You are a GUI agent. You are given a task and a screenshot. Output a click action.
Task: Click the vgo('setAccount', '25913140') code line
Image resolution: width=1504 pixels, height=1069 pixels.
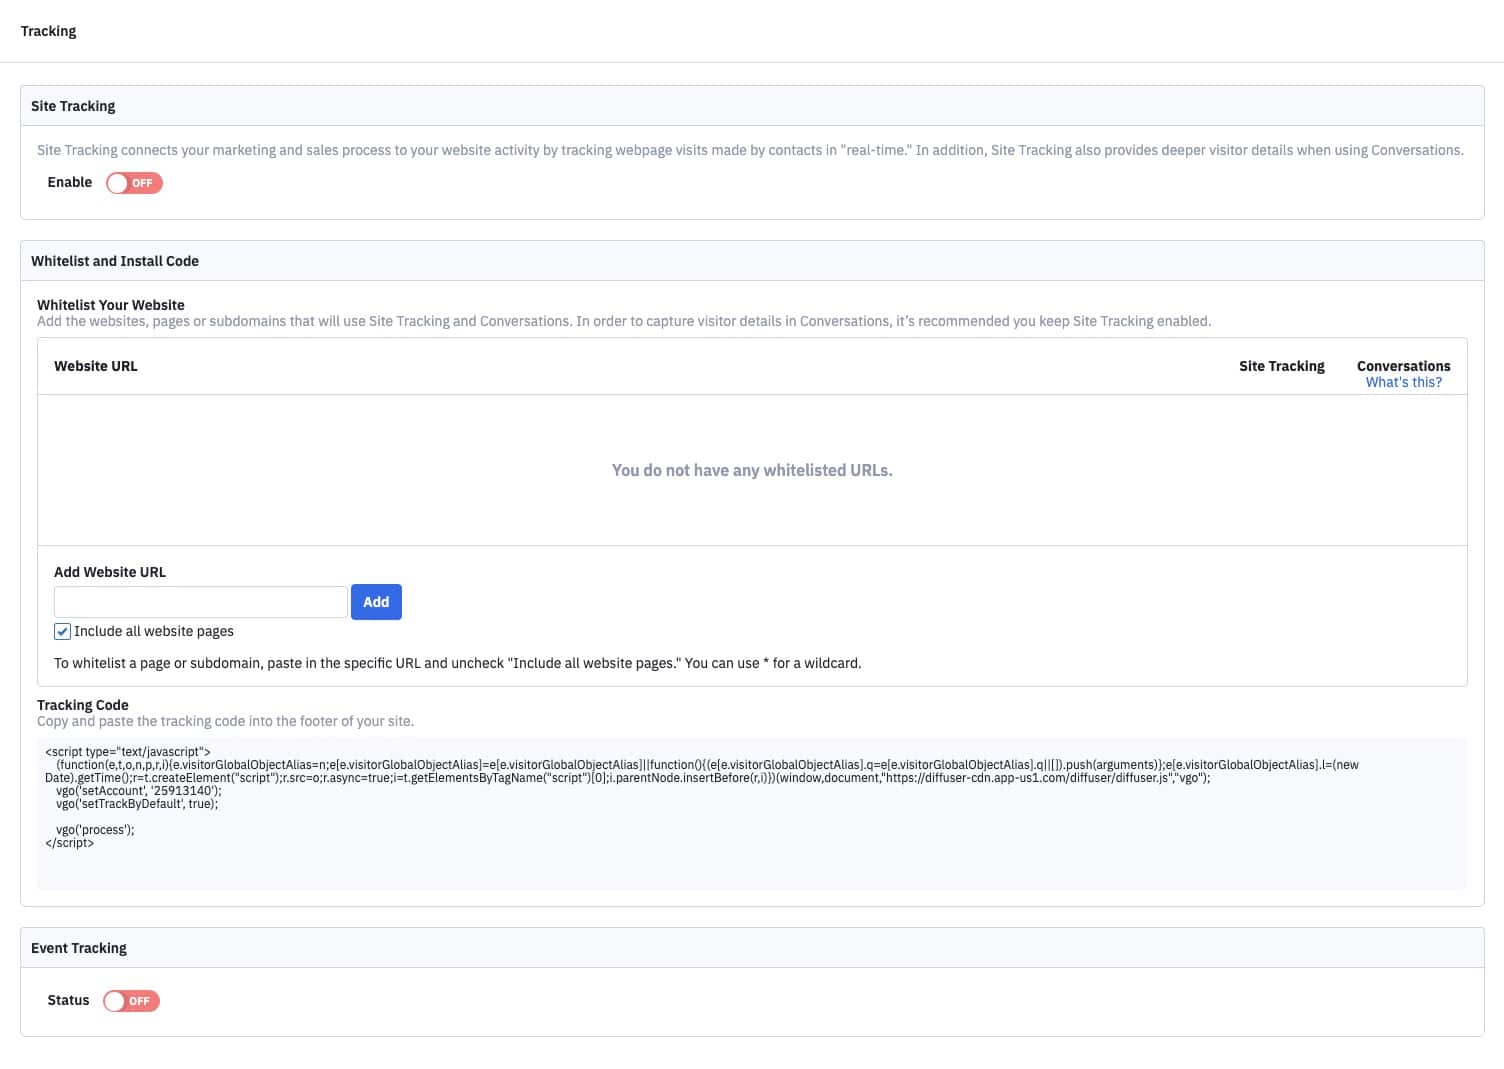click(x=138, y=791)
